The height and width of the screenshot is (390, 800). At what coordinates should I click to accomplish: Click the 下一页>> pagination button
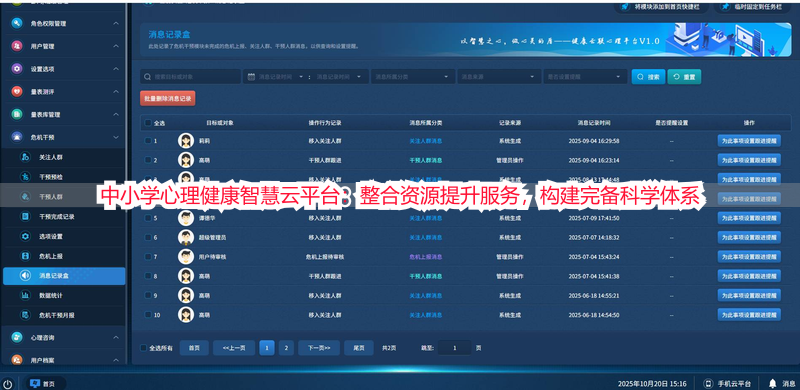(x=319, y=348)
